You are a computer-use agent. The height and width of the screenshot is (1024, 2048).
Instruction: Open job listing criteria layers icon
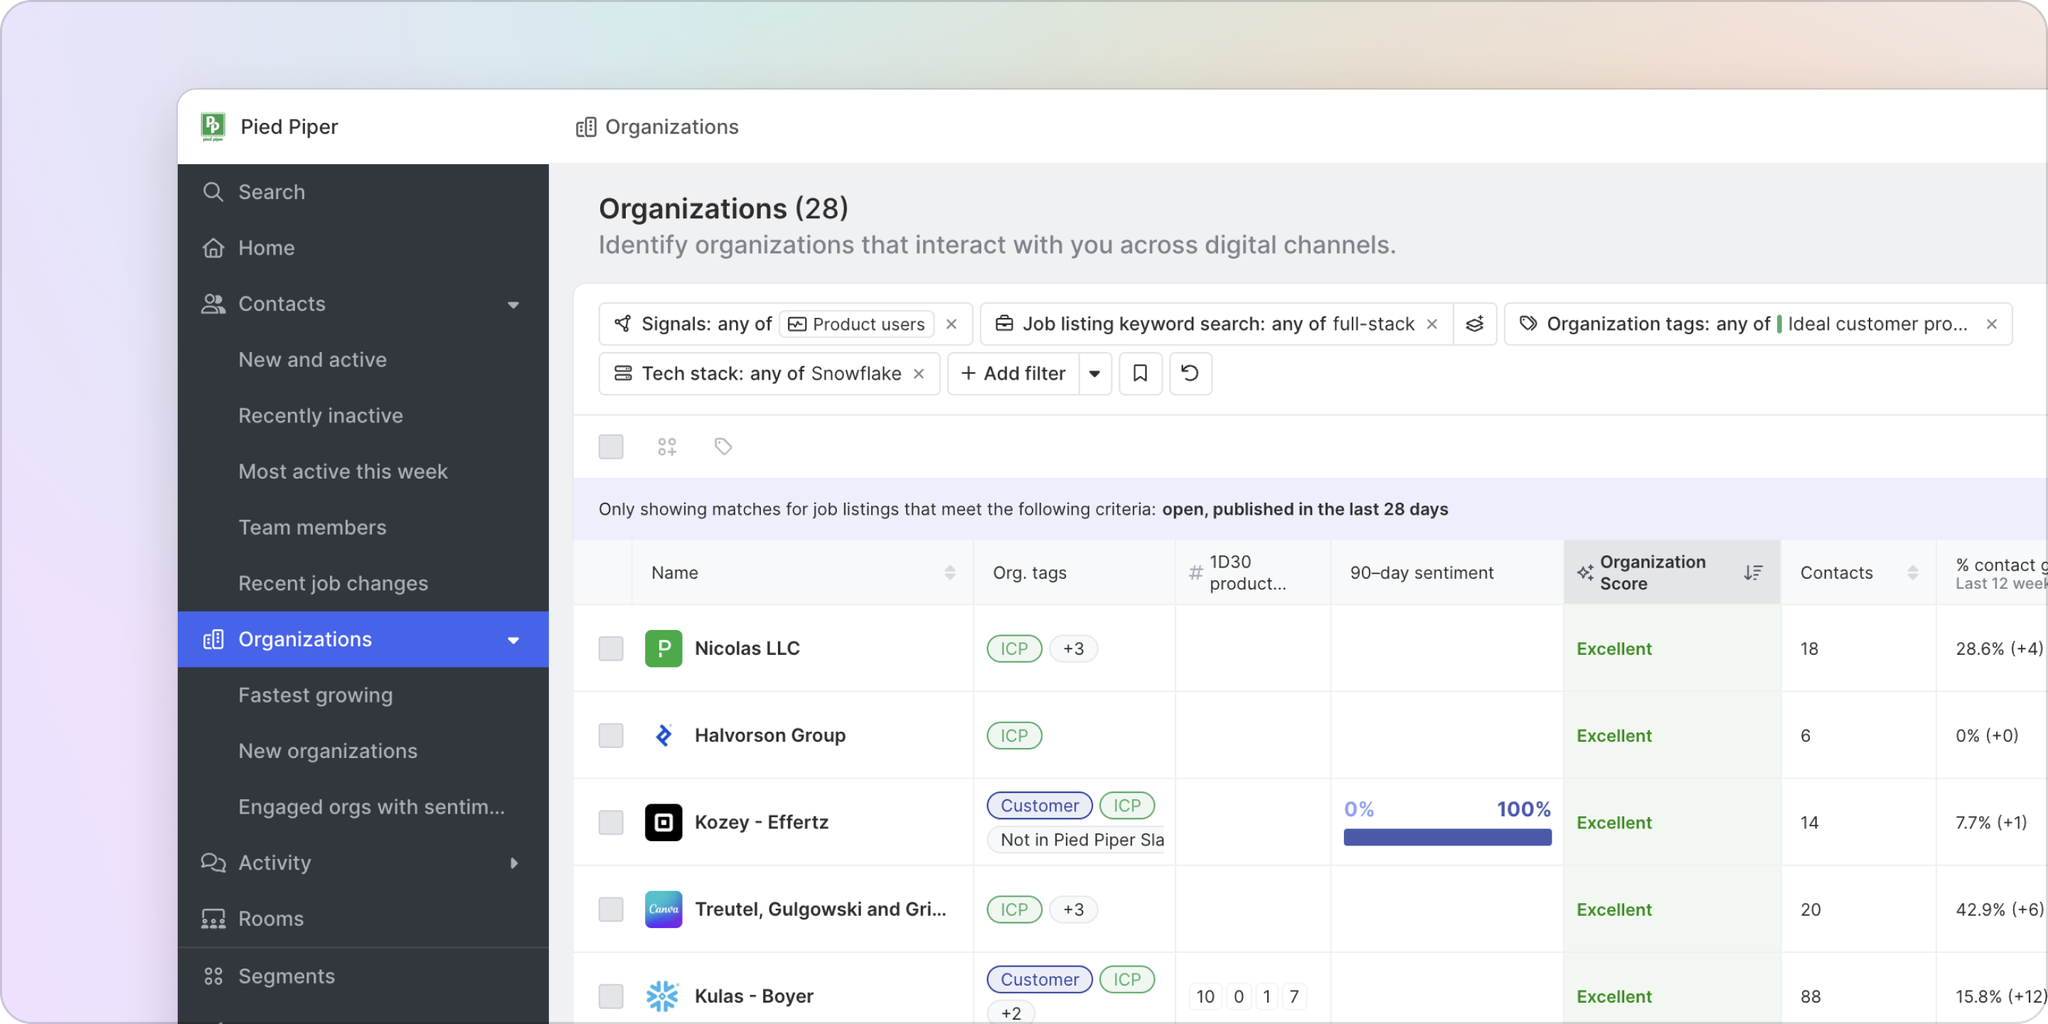(x=1475, y=324)
